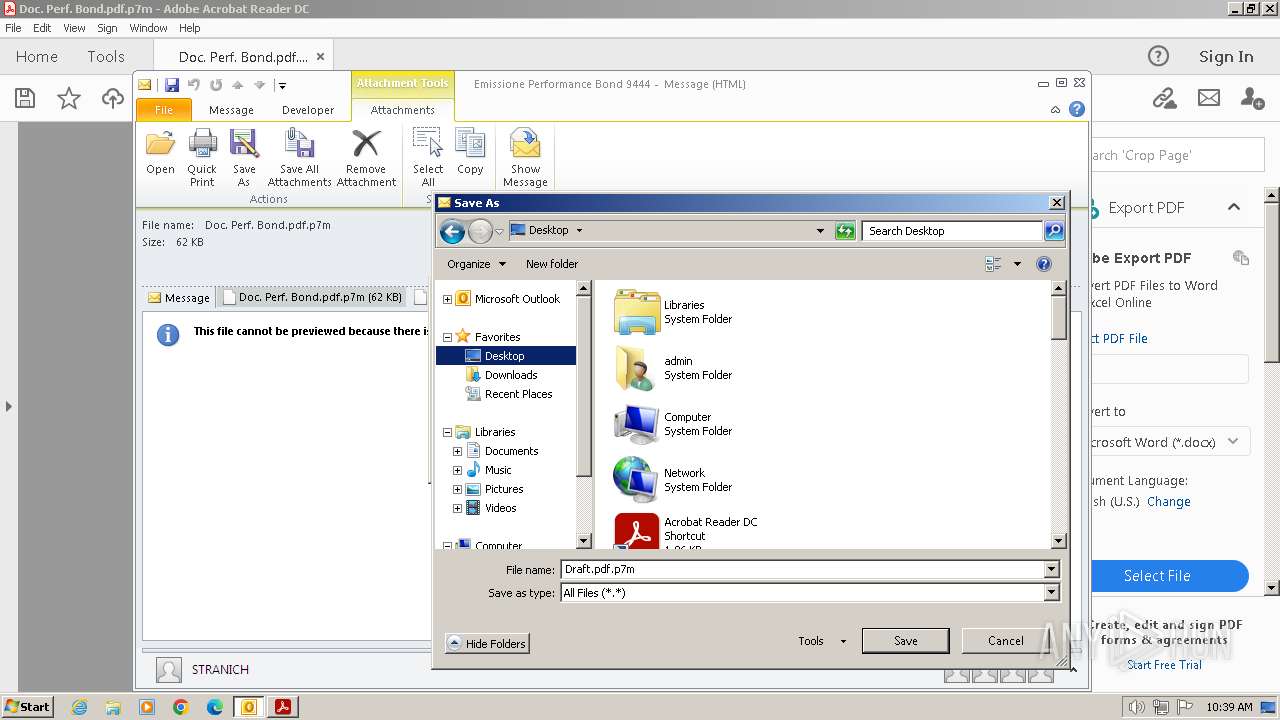Expand the Documents library node
Viewport: 1280px width, 720px height.
[457, 451]
